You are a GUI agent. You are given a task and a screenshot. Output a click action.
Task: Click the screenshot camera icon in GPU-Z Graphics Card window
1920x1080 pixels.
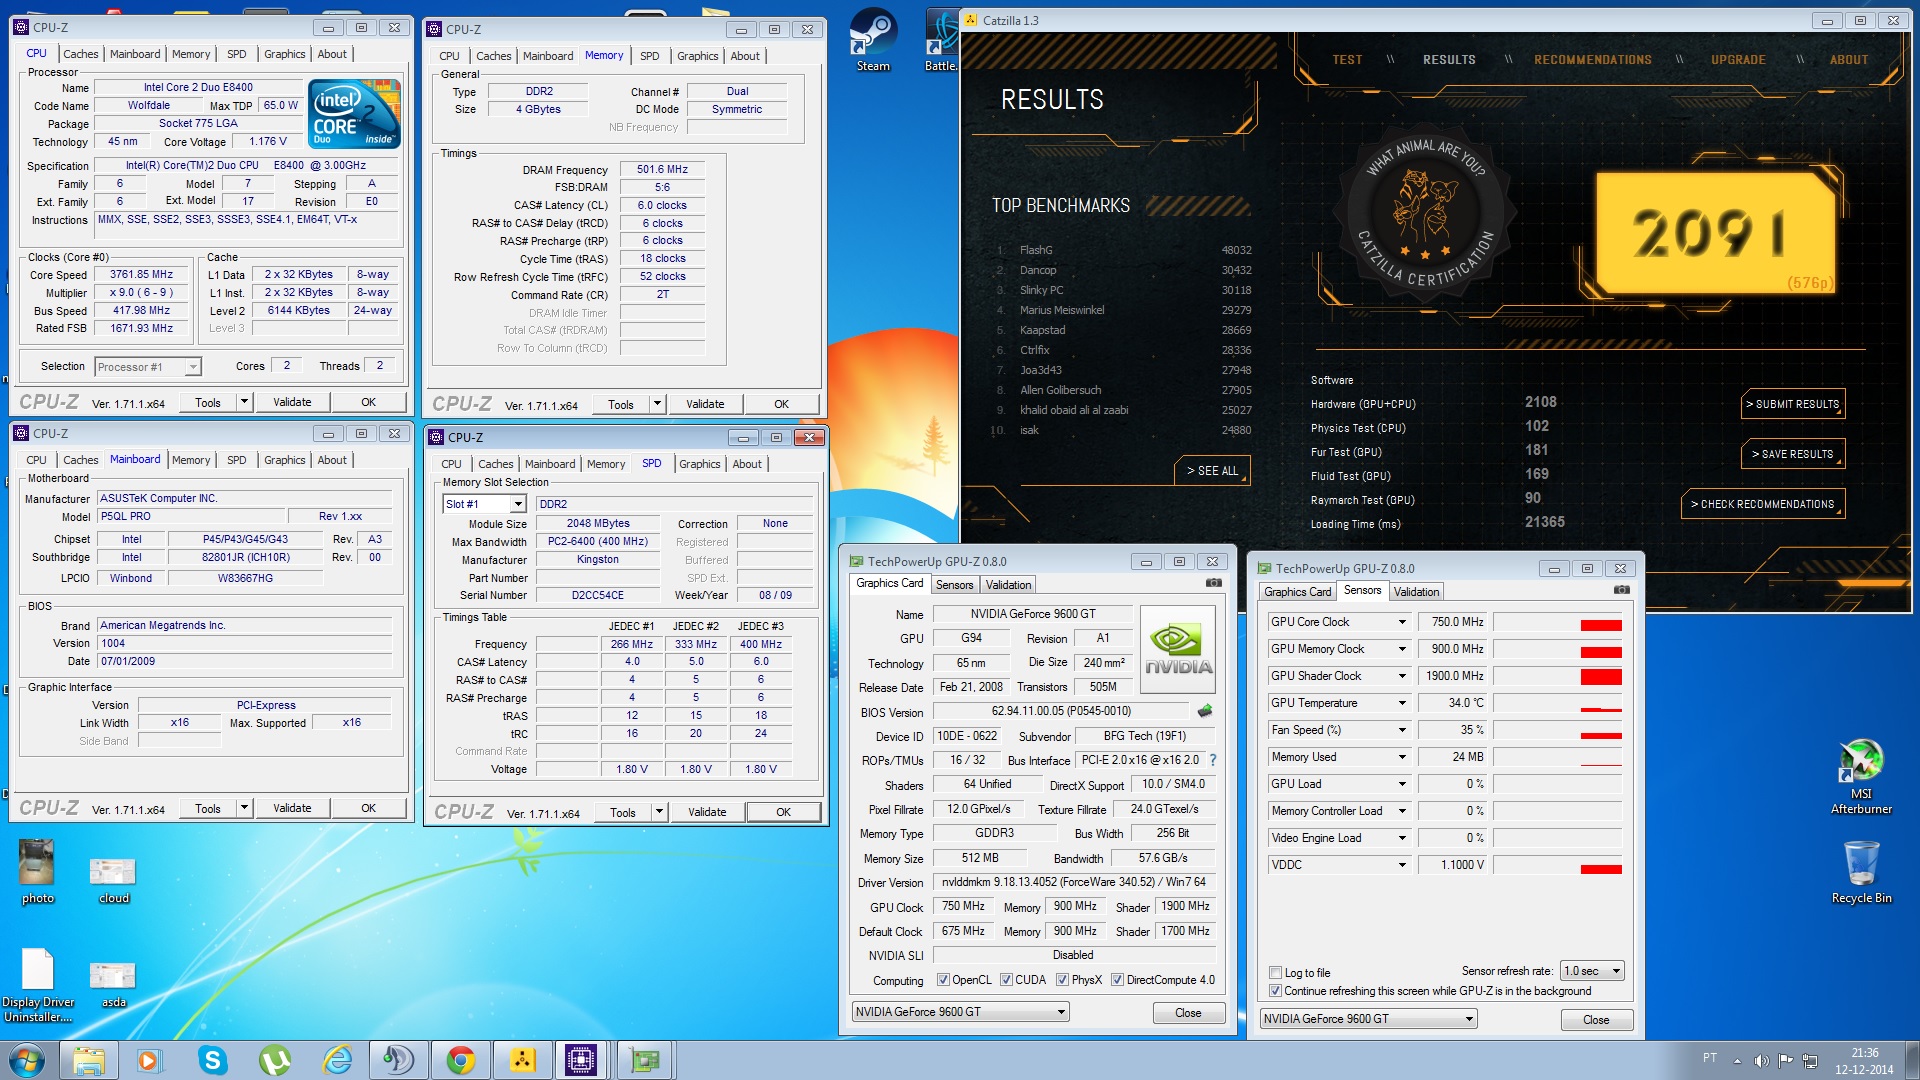click(x=1213, y=582)
